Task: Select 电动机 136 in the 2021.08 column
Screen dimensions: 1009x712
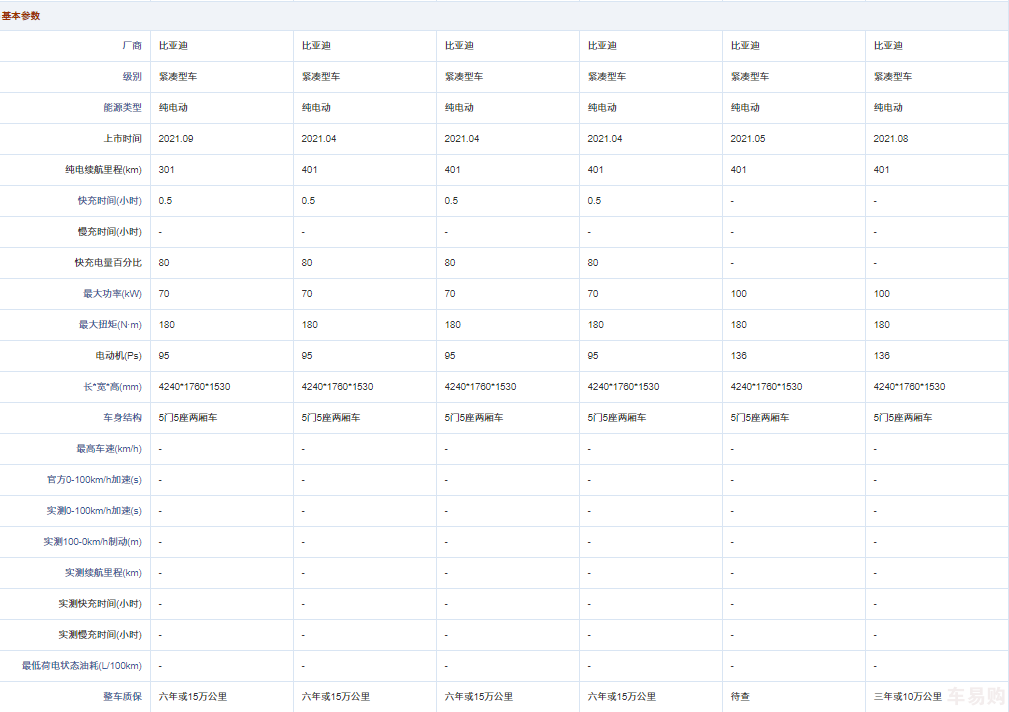Action: point(882,355)
